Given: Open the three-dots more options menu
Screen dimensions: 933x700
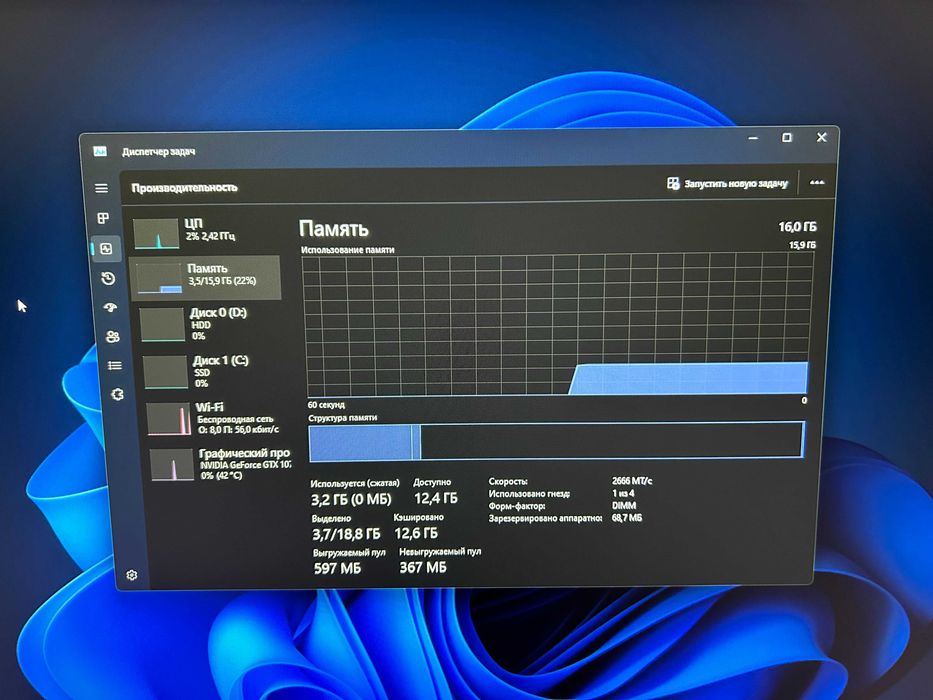Looking at the screenshot, I should click(x=817, y=183).
